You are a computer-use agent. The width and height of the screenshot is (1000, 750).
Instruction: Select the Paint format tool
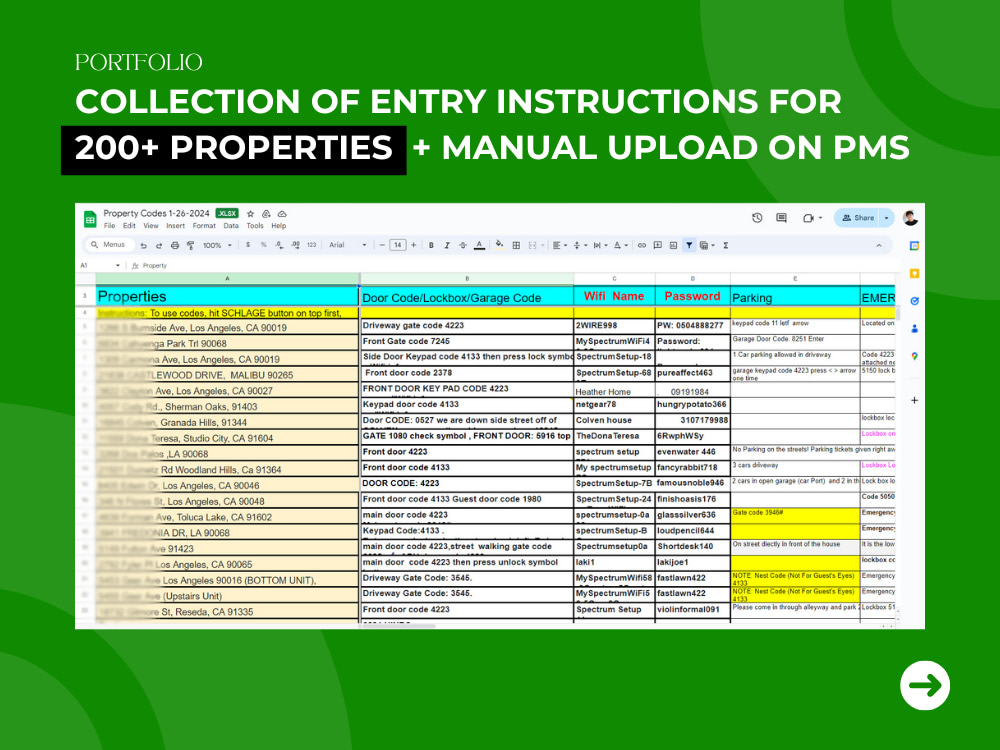pos(190,245)
